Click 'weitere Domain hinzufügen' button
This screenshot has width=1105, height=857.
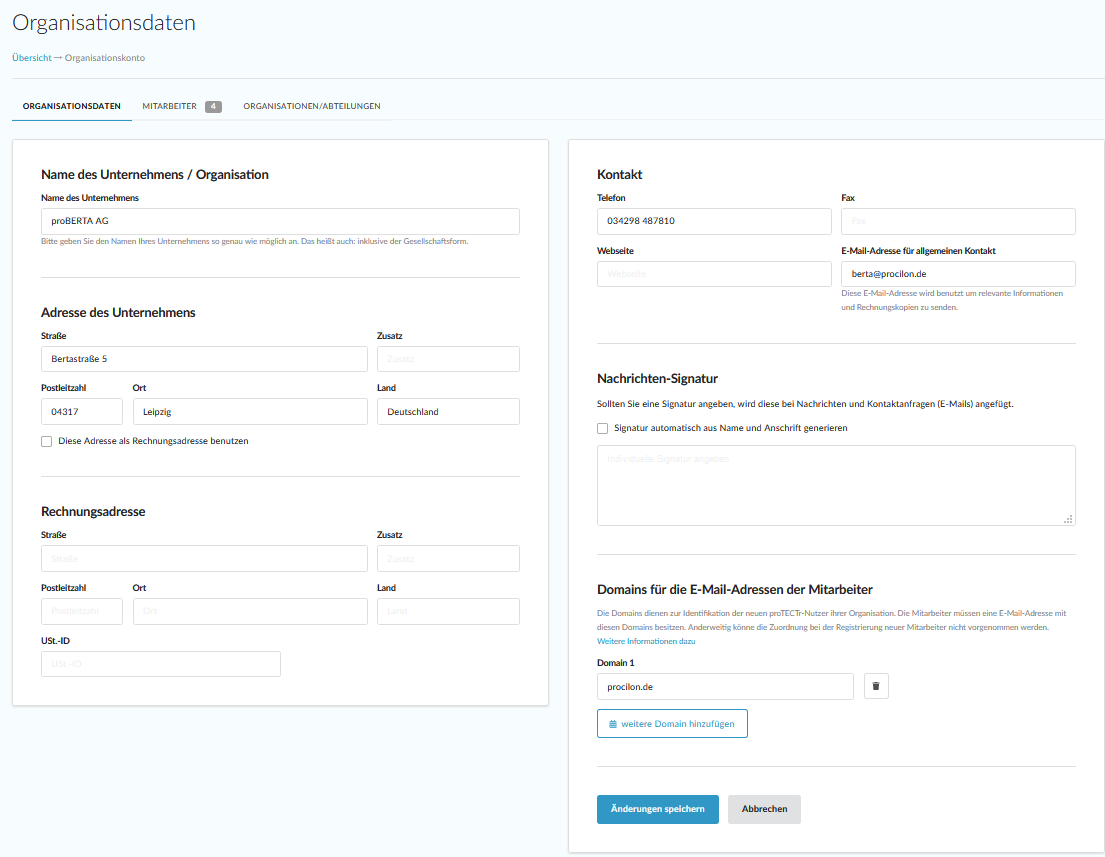pos(672,723)
